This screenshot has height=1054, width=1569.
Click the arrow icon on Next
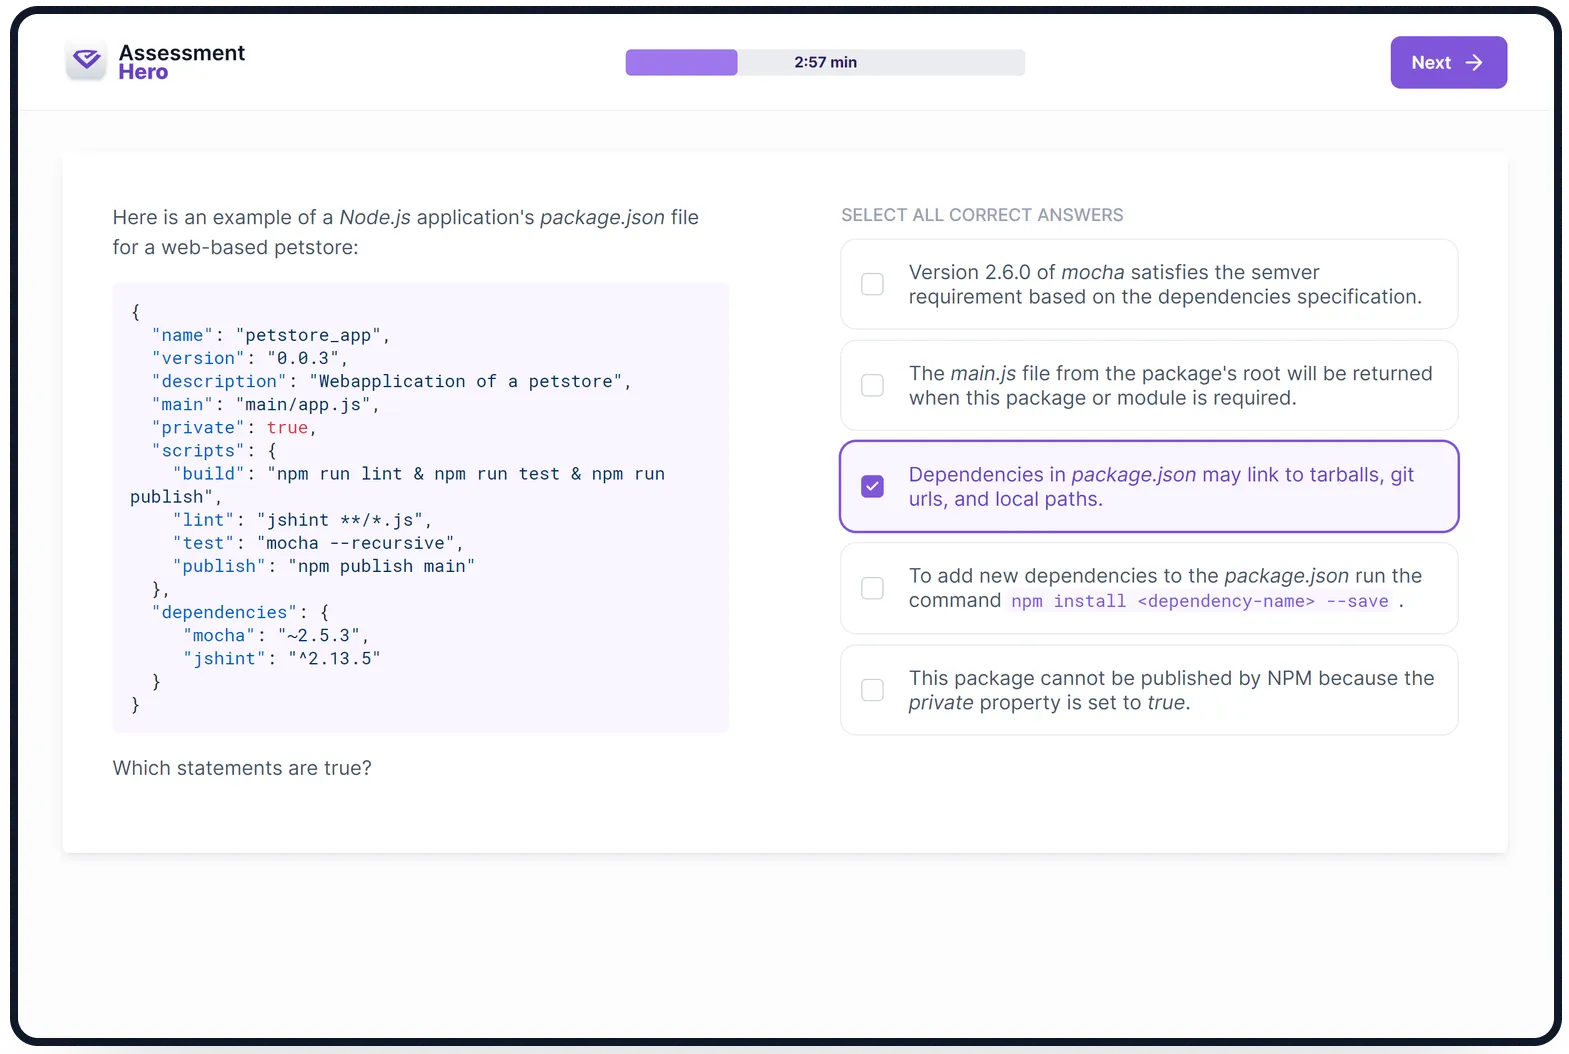point(1474,62)
